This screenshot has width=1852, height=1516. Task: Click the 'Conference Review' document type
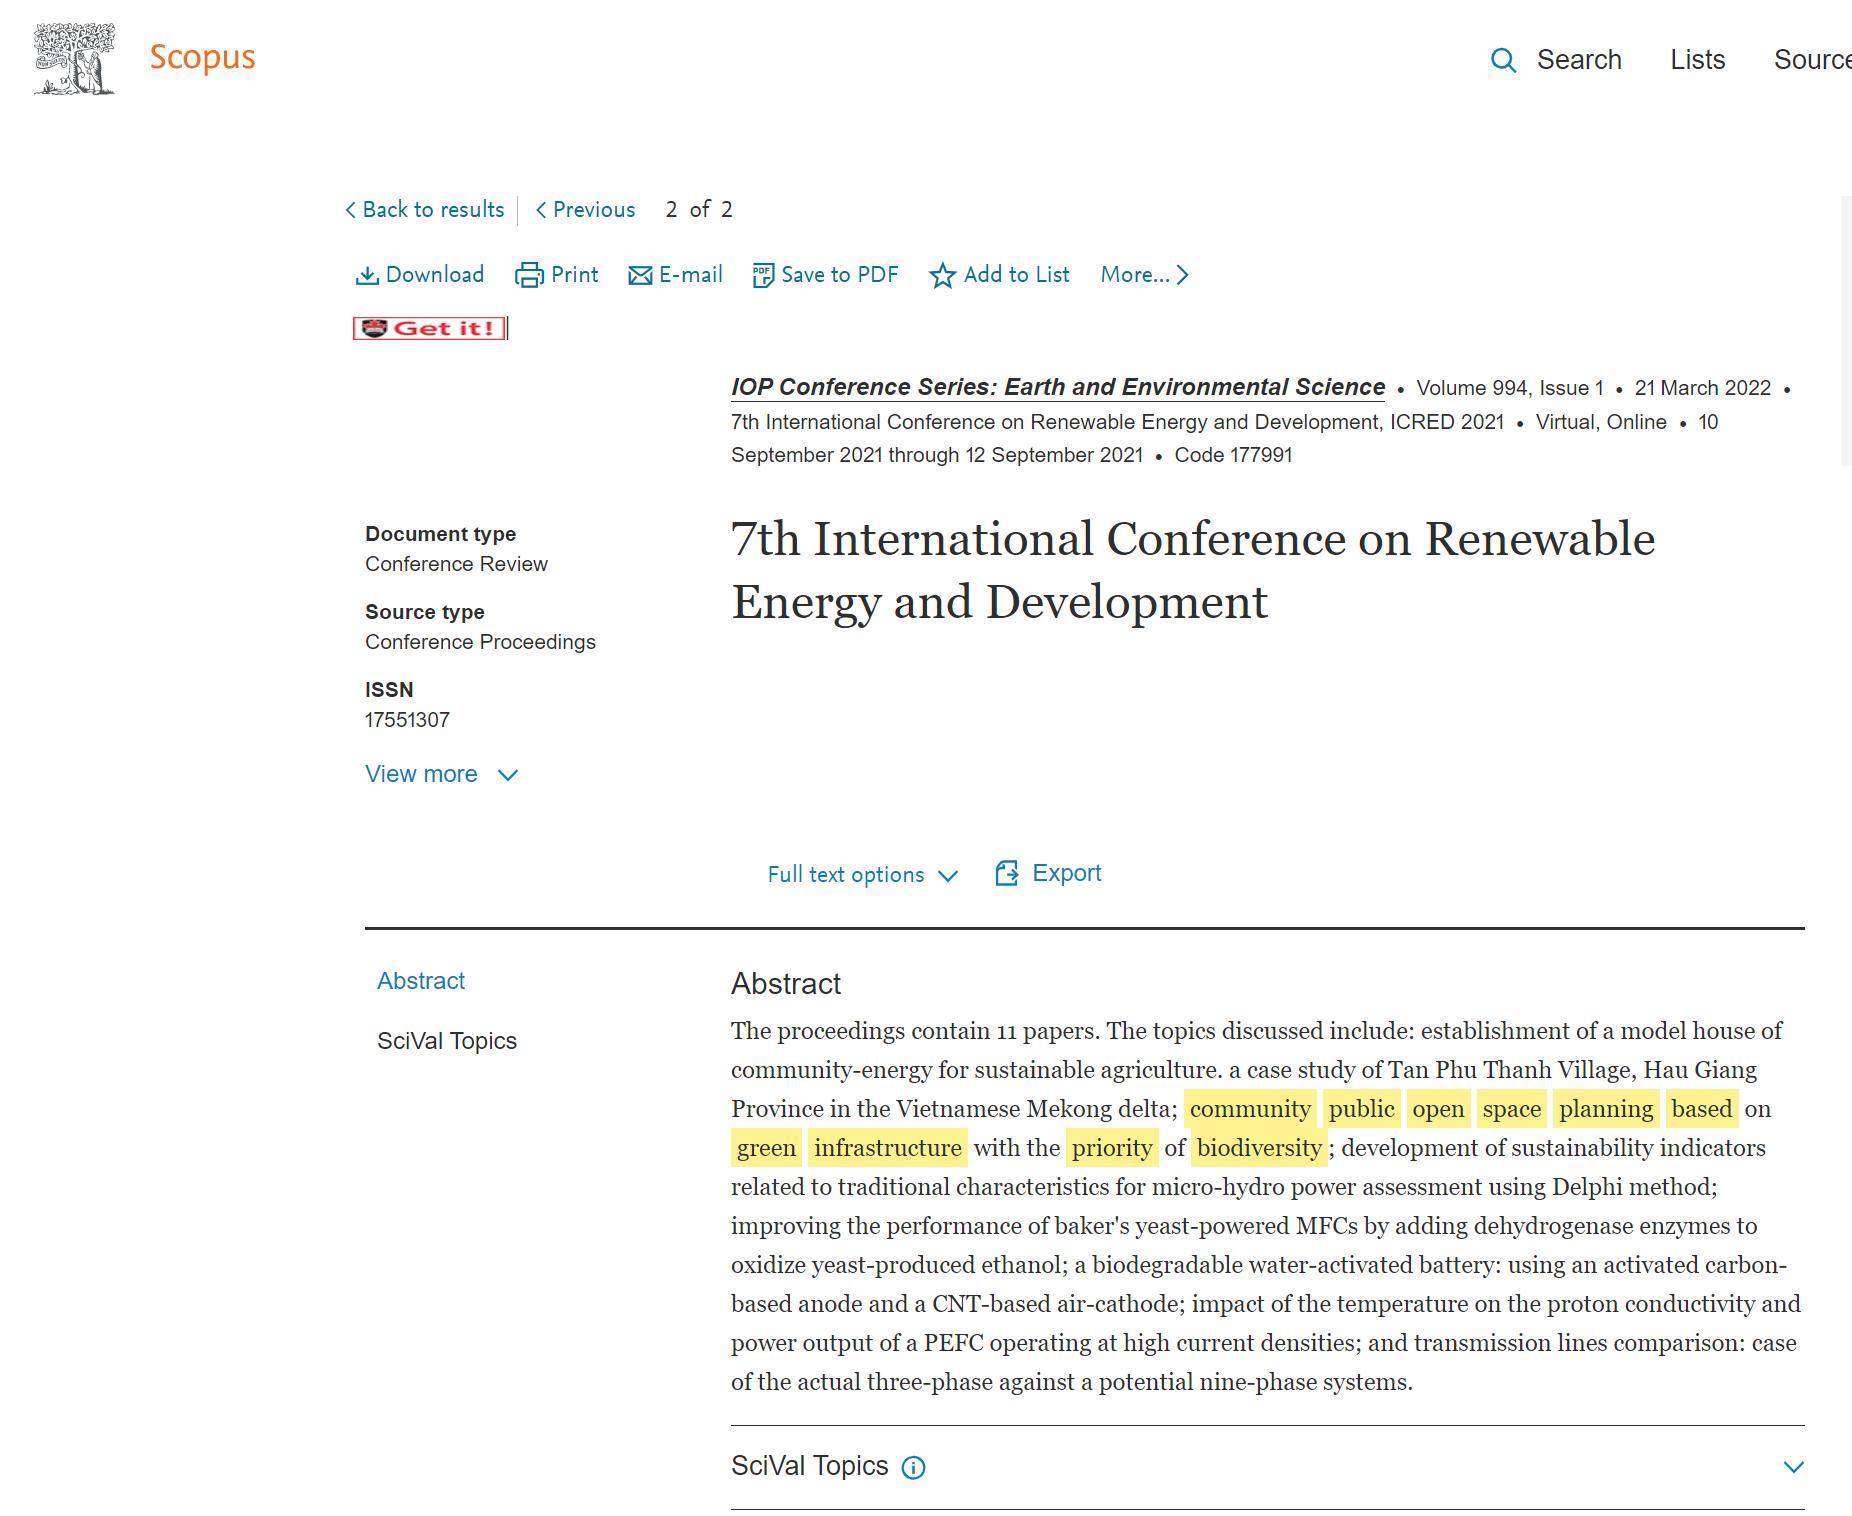456,564
